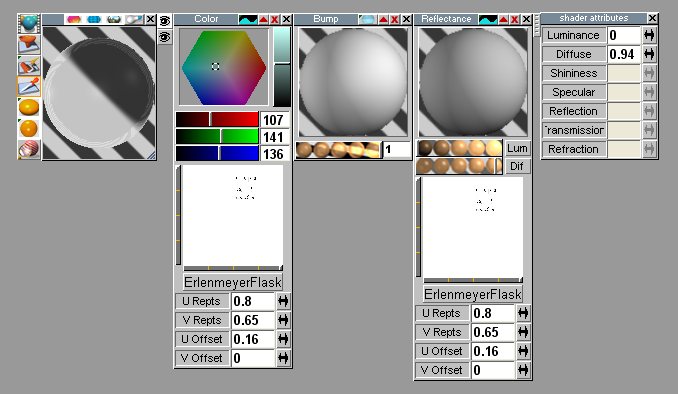Click red X icon in Bump panel
This screenshot has width=678, height=394.
[x=394, y=19]
